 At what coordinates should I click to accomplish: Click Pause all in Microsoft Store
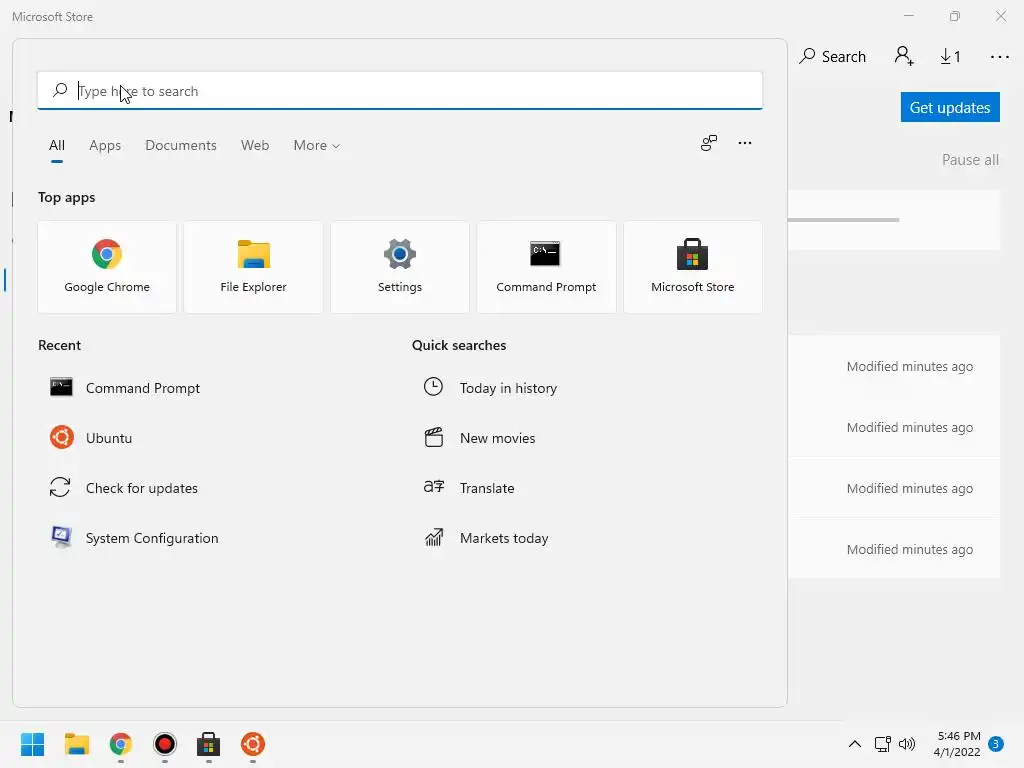click(x=970, y=160)
